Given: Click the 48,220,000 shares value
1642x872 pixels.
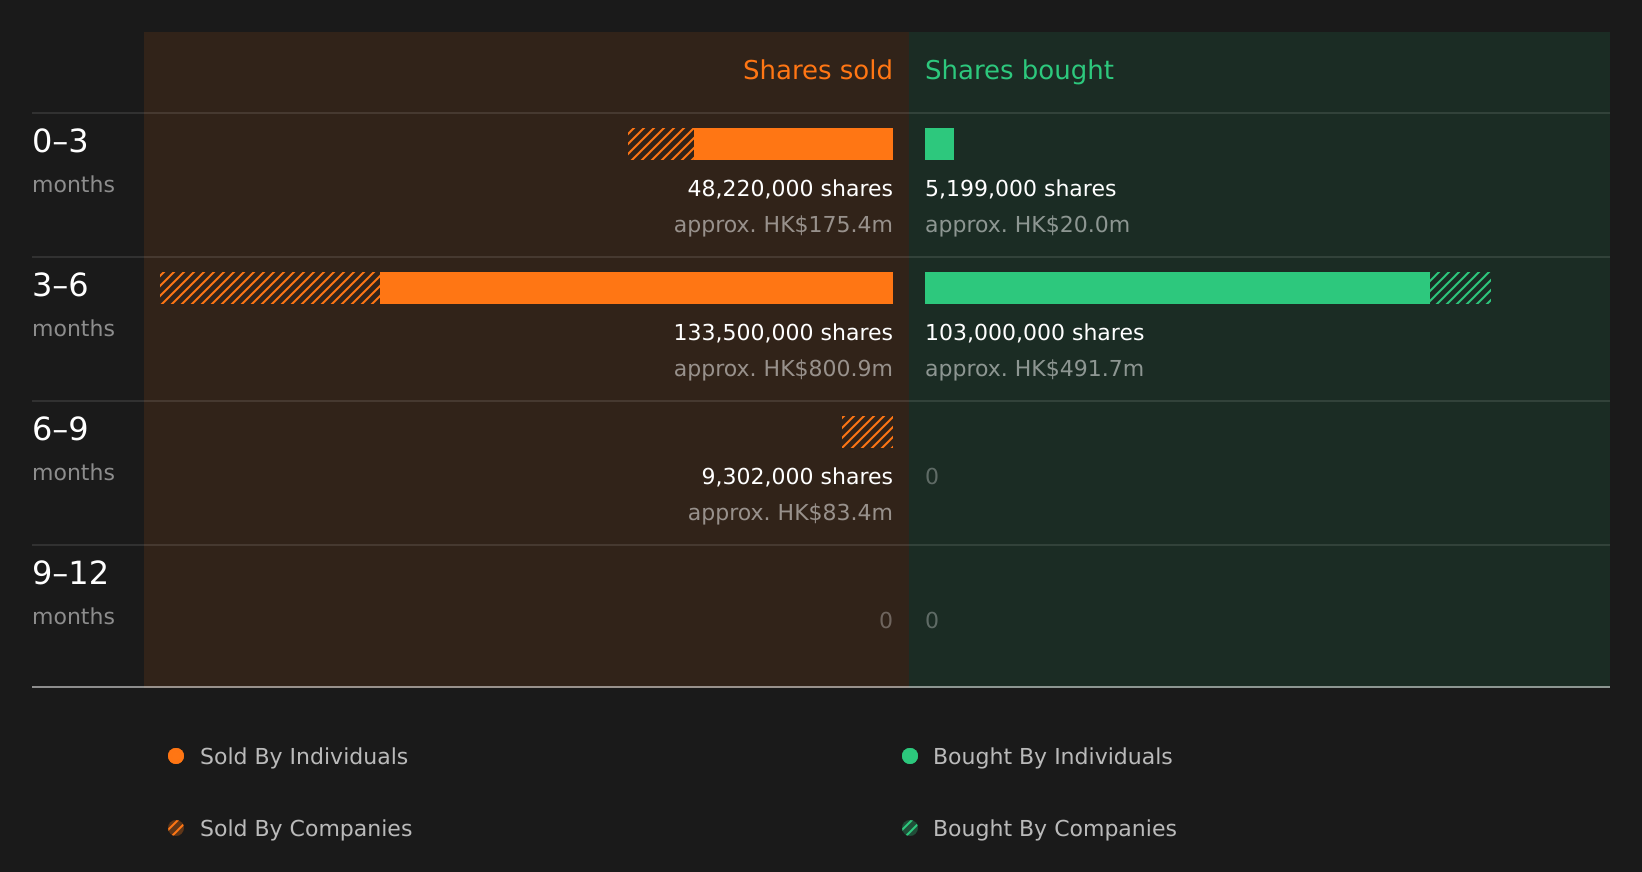Looking at the screenshot, I should (790, 189).
